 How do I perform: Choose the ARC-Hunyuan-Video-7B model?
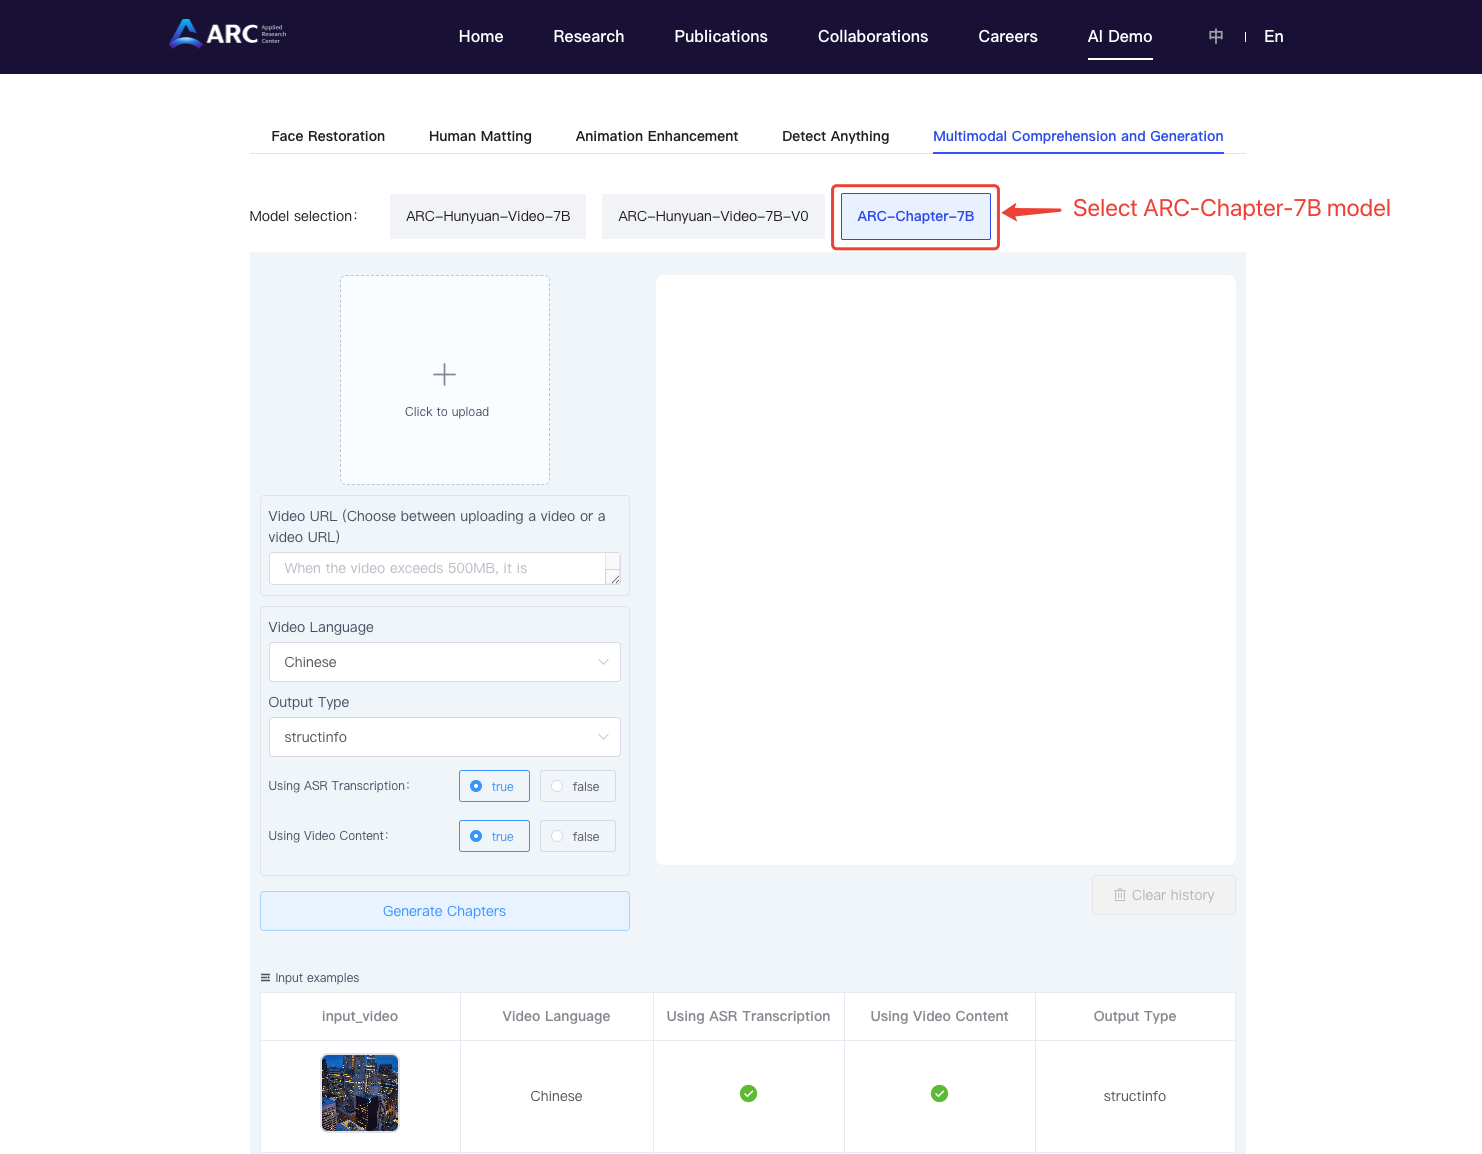(x=488, y=216)
